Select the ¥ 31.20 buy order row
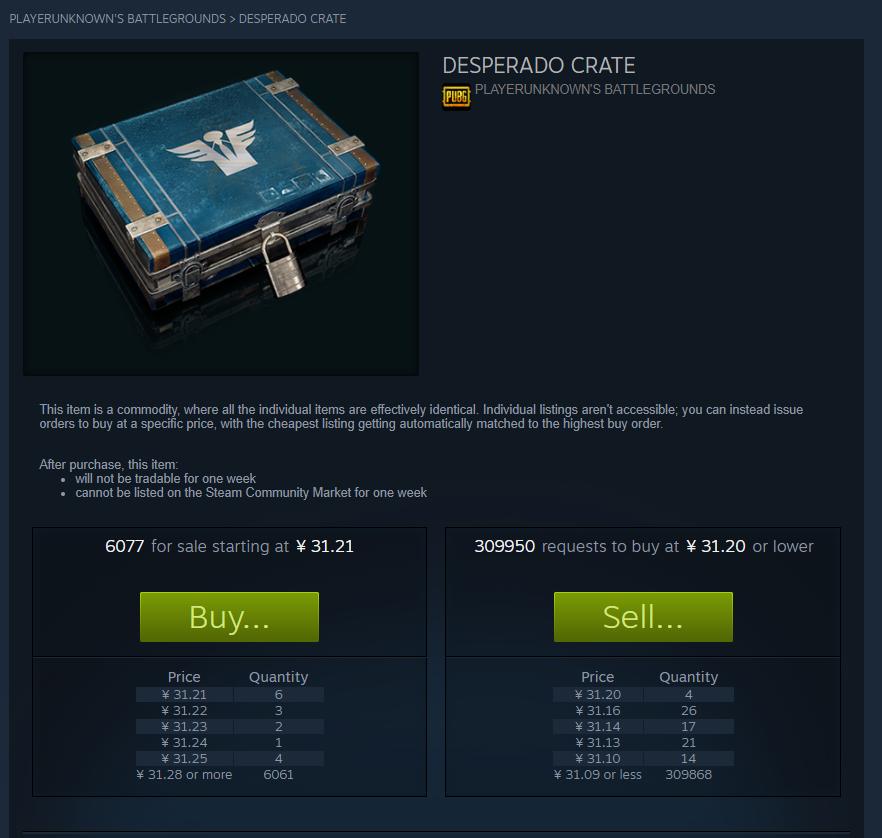Image resolution: width=882 pixels, height=838 pixels. 644,695
